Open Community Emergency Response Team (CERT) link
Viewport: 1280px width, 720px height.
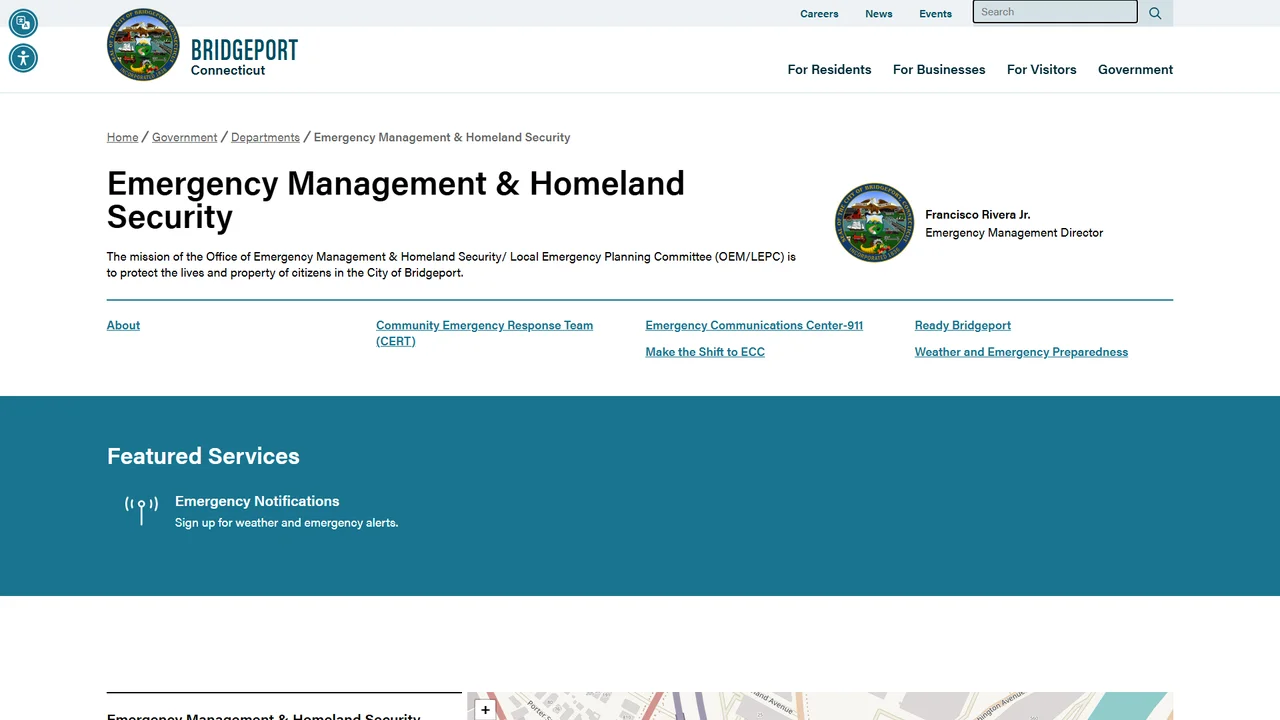click(x=484, y=333)
